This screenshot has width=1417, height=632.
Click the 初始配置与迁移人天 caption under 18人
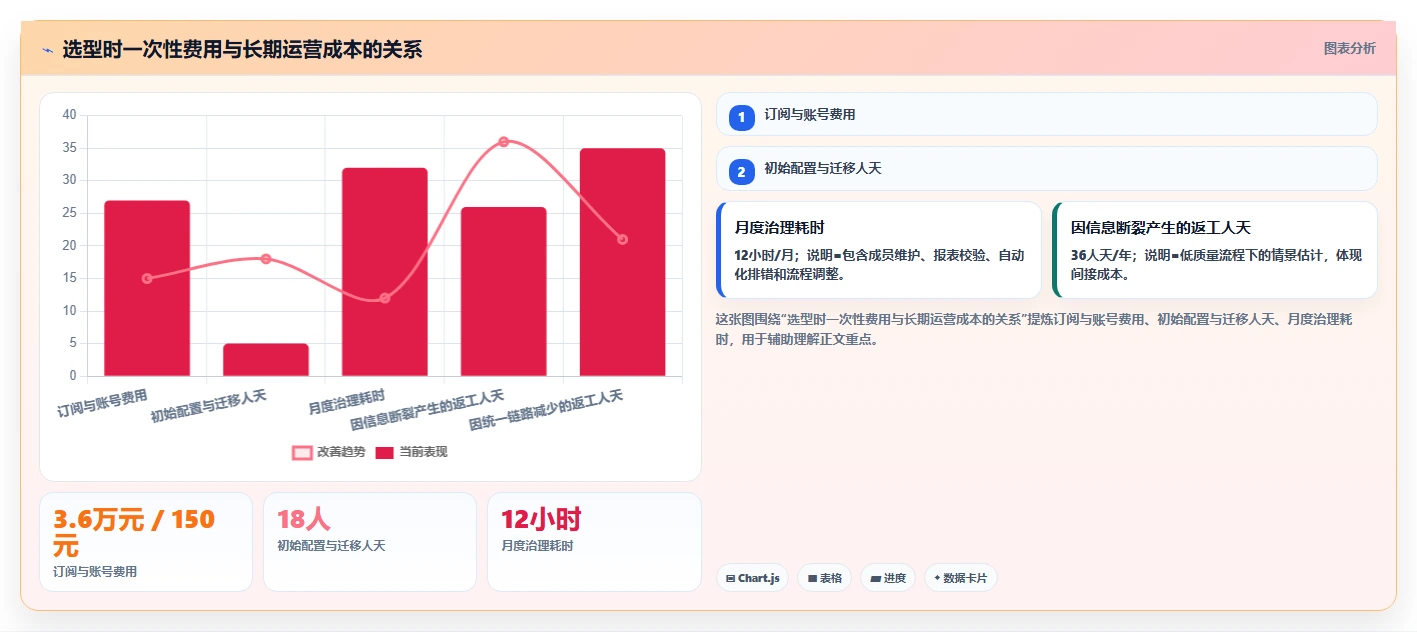pos(331,546)
